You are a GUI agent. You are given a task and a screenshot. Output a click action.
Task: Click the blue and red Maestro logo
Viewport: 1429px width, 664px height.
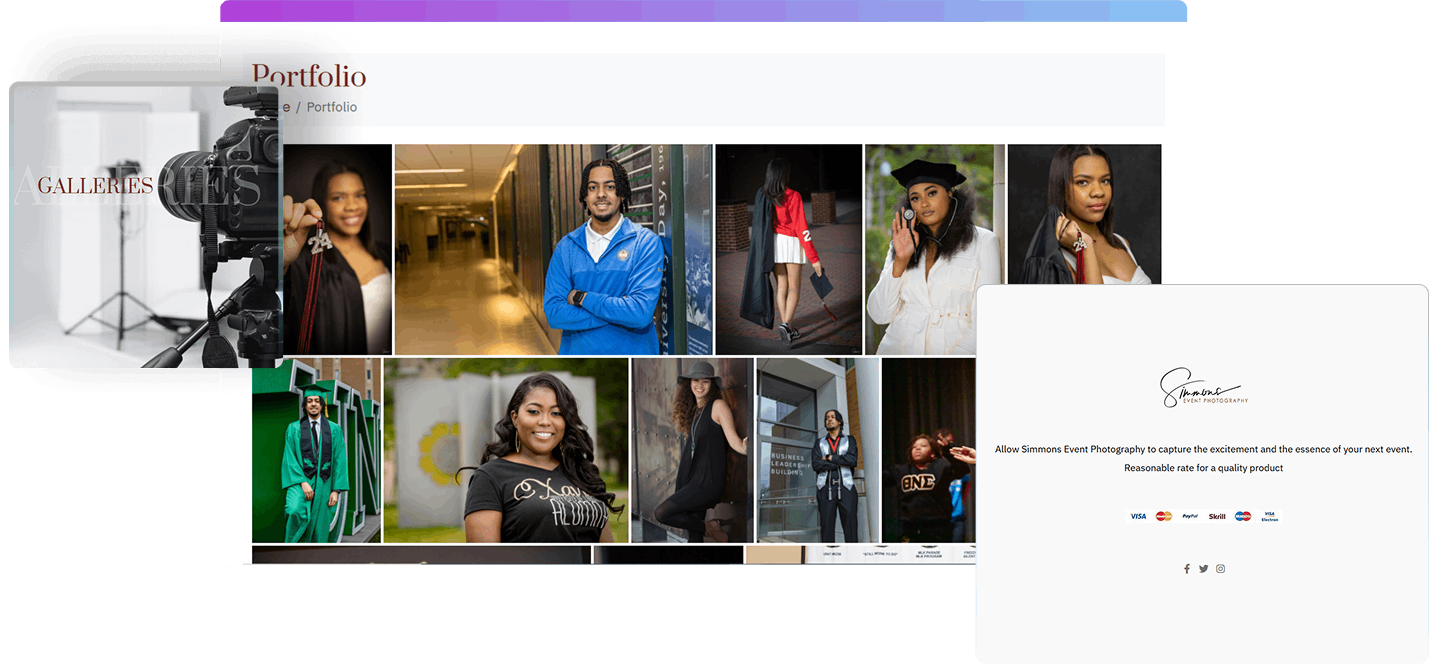coord(1243,516)
